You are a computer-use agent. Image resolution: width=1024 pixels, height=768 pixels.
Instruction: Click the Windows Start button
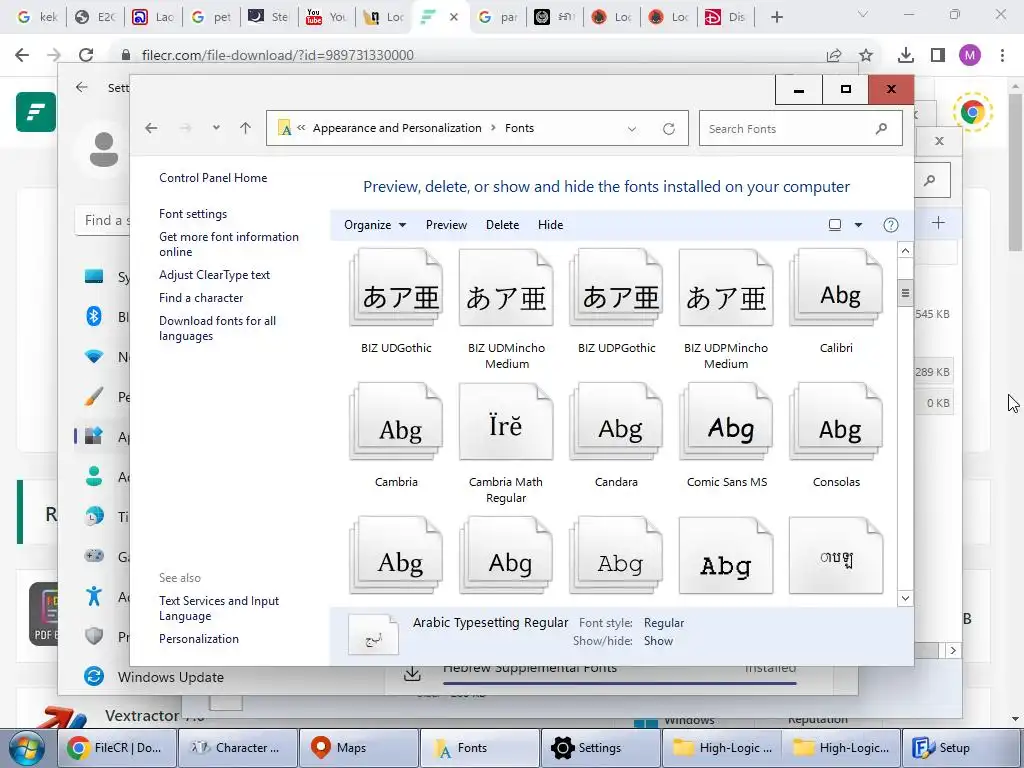[x=27, y=748]
